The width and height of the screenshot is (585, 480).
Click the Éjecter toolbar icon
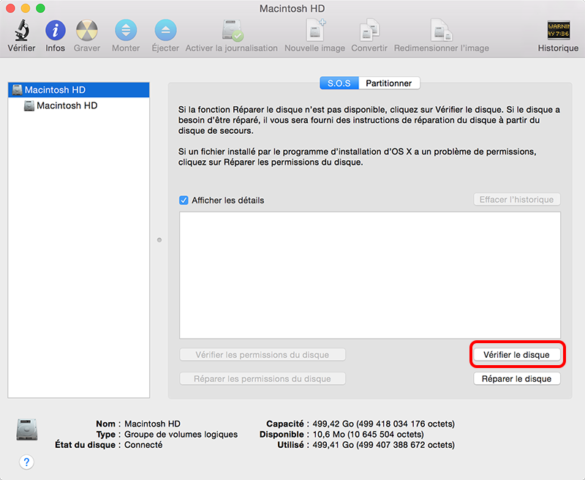tap(165, 30)
